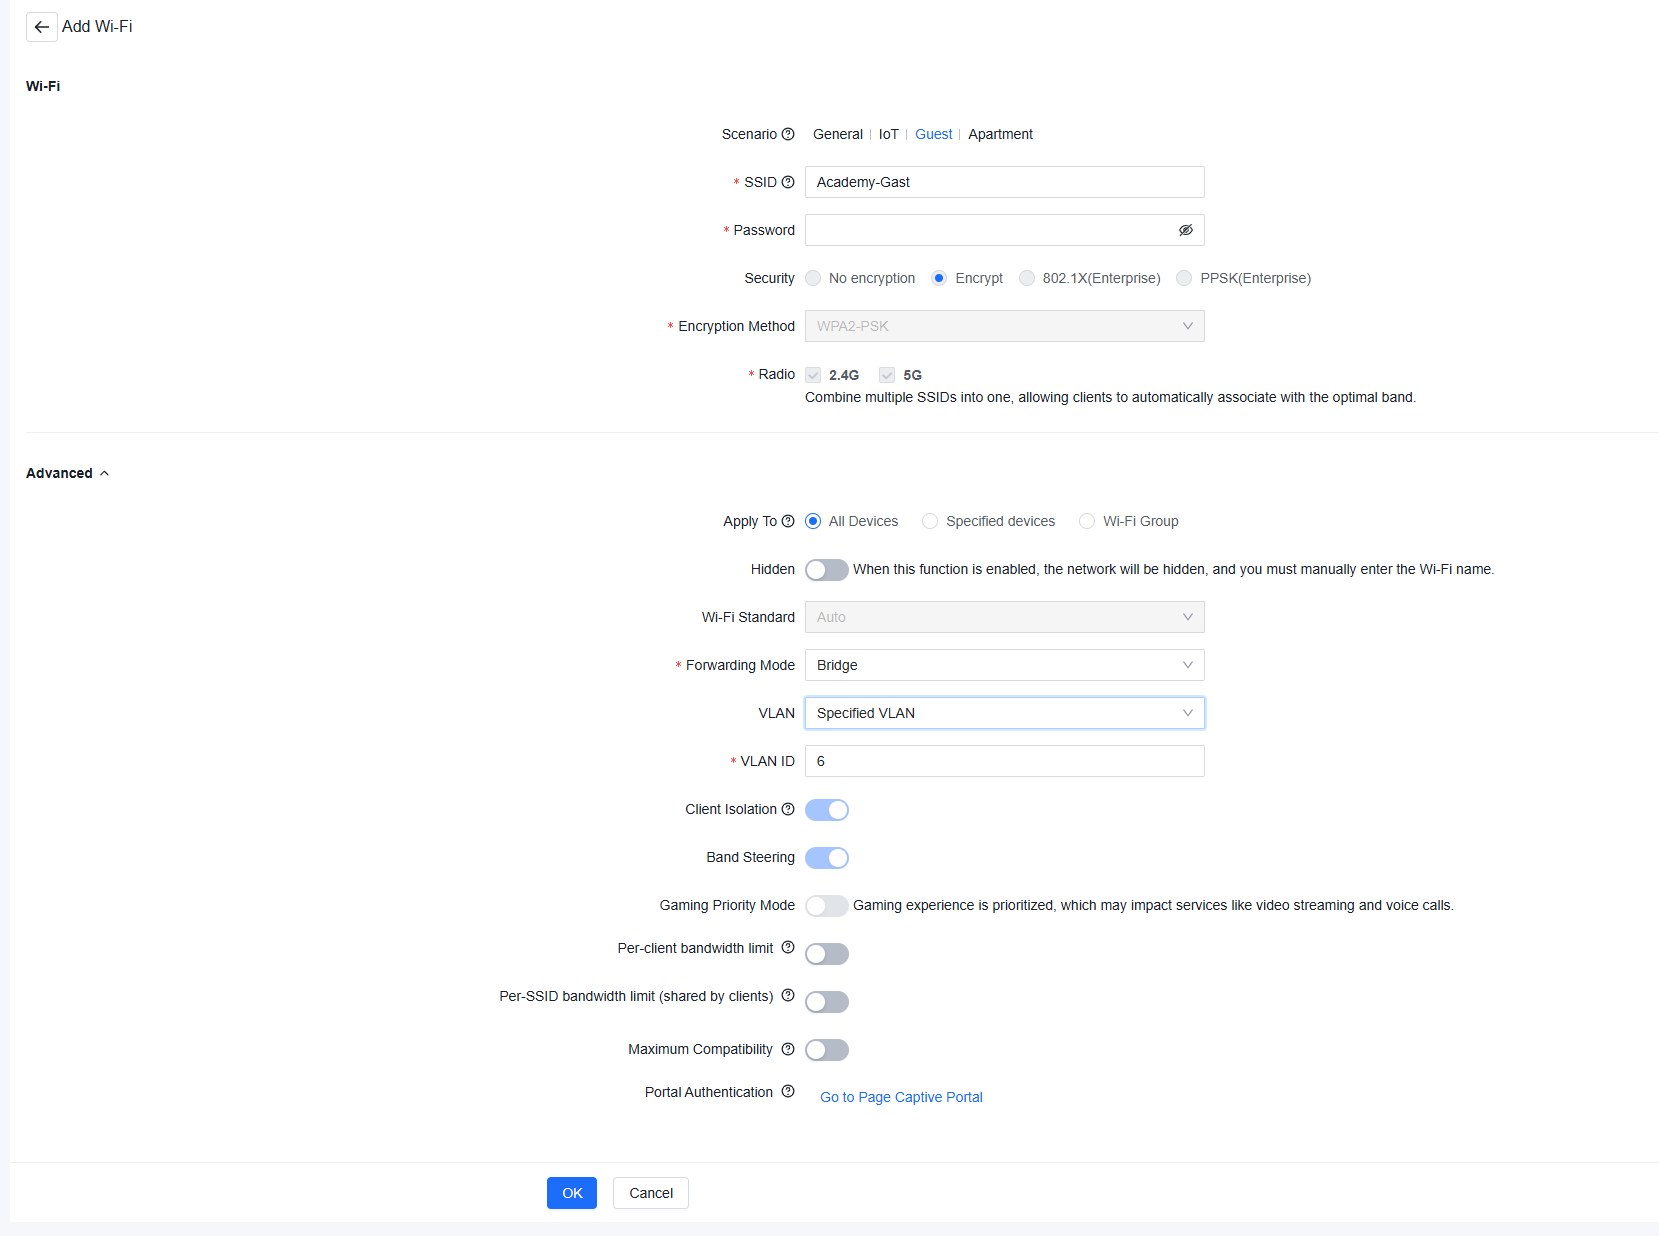Viewport: 1659px width, 1236px height.
Task: Turn off Band Steering toggle
Action: (x=827, y=858)
